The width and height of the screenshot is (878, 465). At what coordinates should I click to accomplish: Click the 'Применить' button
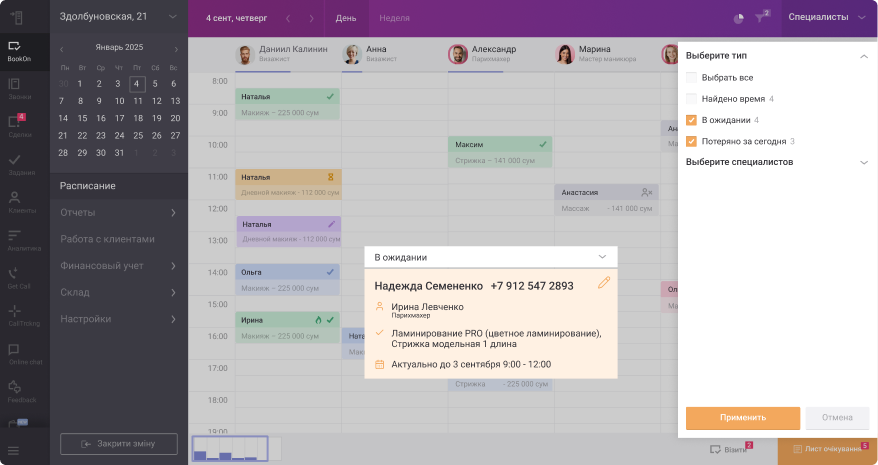[742, 418]
